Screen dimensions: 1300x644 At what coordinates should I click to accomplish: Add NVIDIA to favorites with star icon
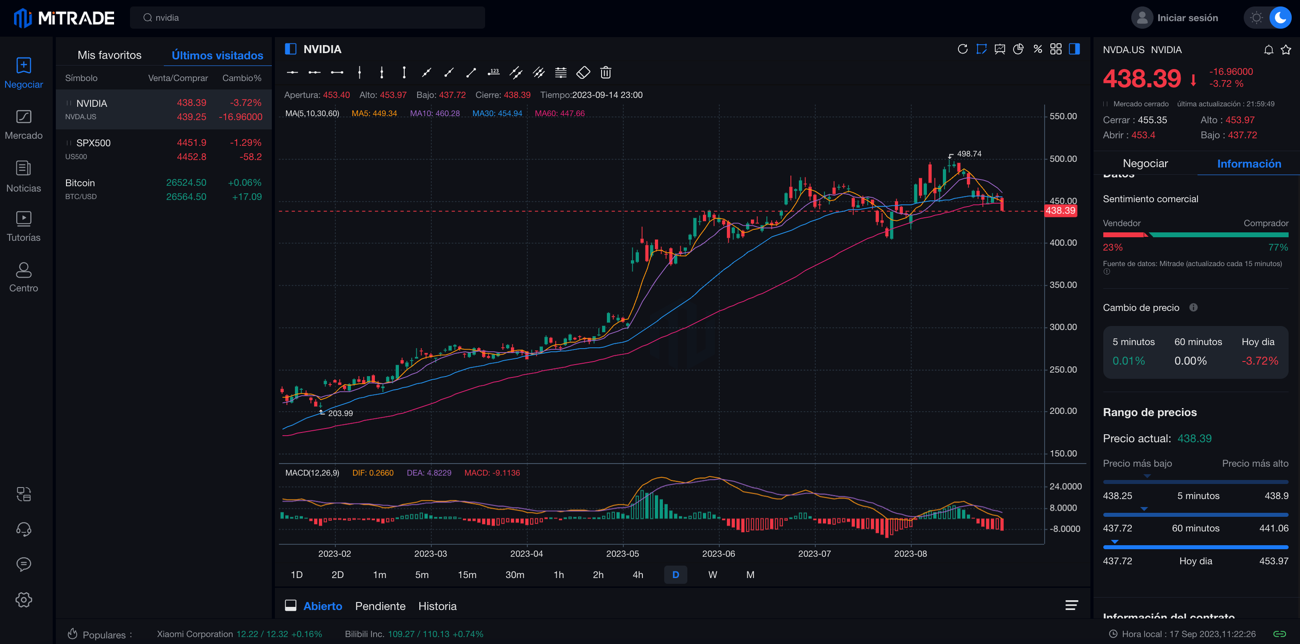click(x=1286, y=50)
